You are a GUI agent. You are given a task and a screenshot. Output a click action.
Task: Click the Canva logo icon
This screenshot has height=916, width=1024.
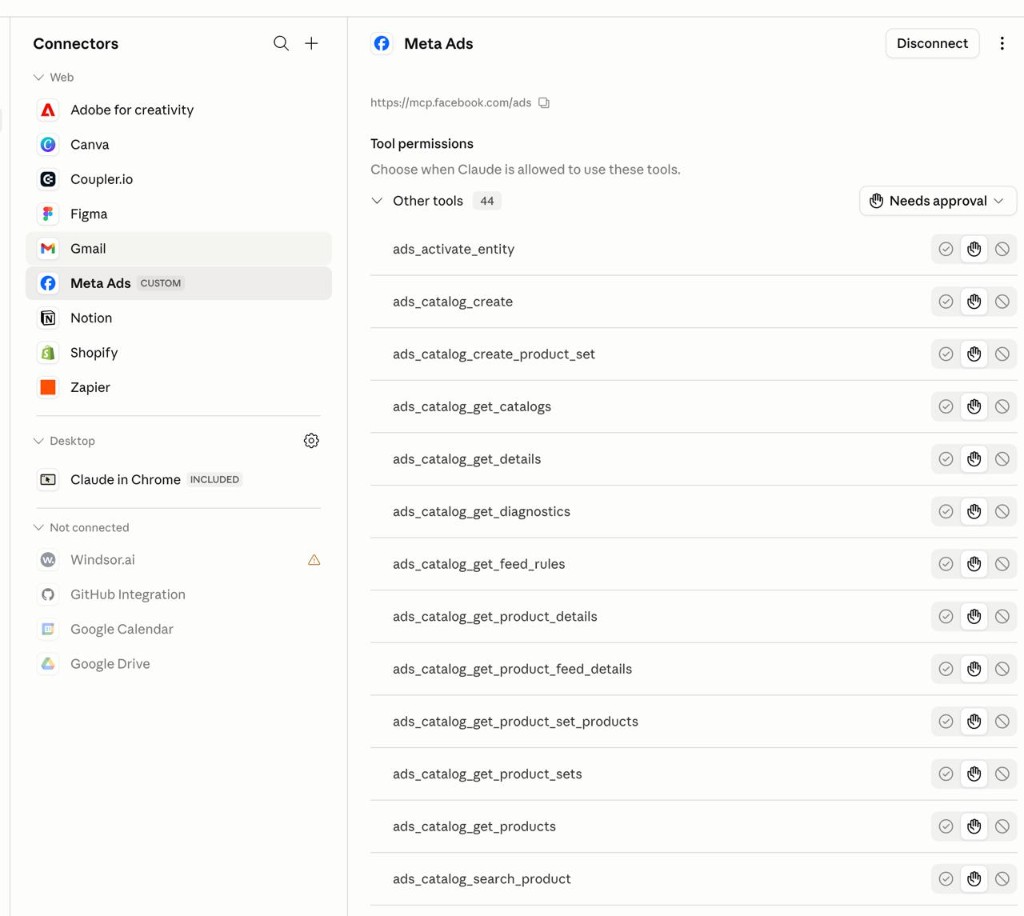tap(48, 144)
